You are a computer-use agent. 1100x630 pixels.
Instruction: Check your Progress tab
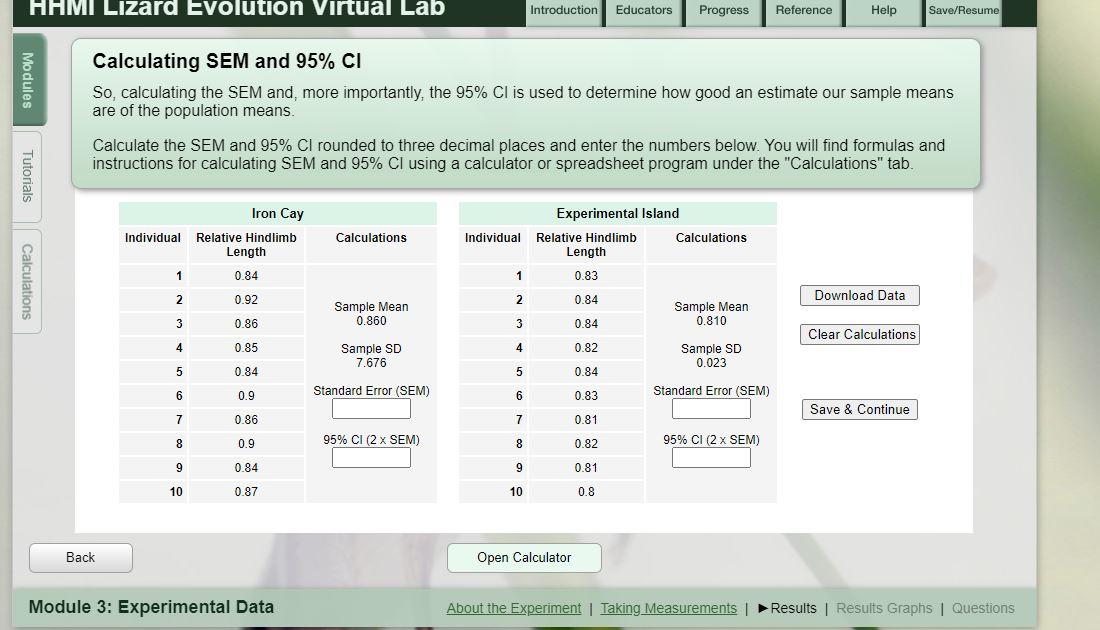722,11
